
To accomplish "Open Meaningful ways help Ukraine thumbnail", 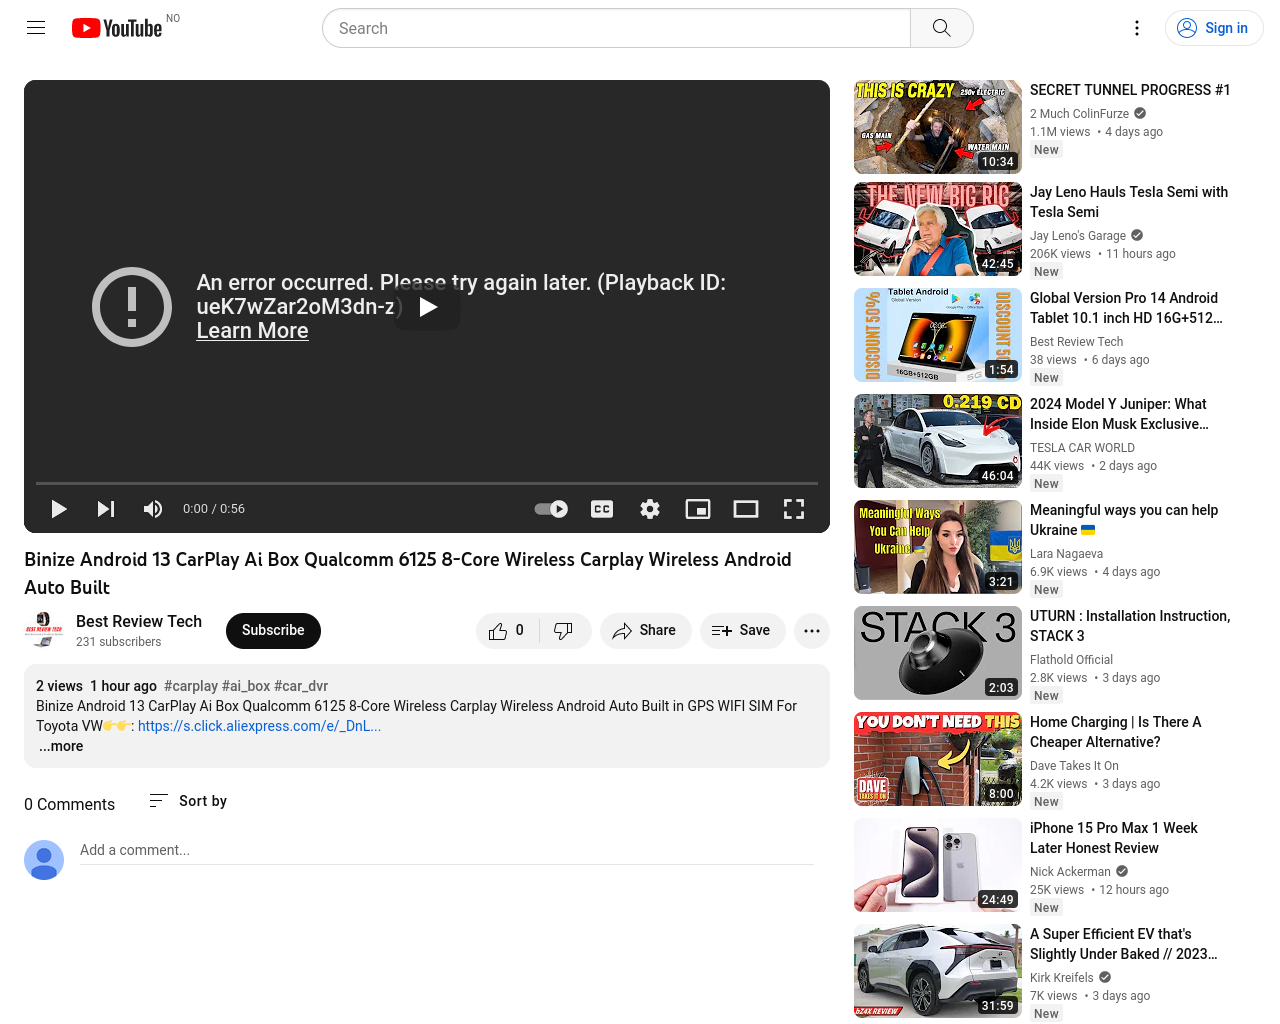I will click(x=938, y=547).
